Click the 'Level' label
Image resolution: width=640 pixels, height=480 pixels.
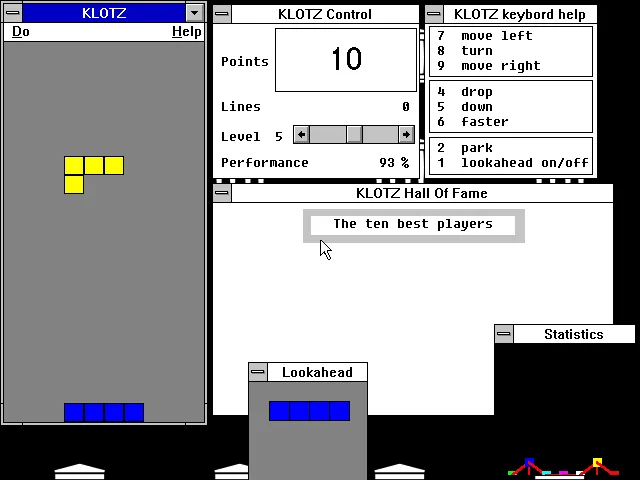click(x=241, y=137)
